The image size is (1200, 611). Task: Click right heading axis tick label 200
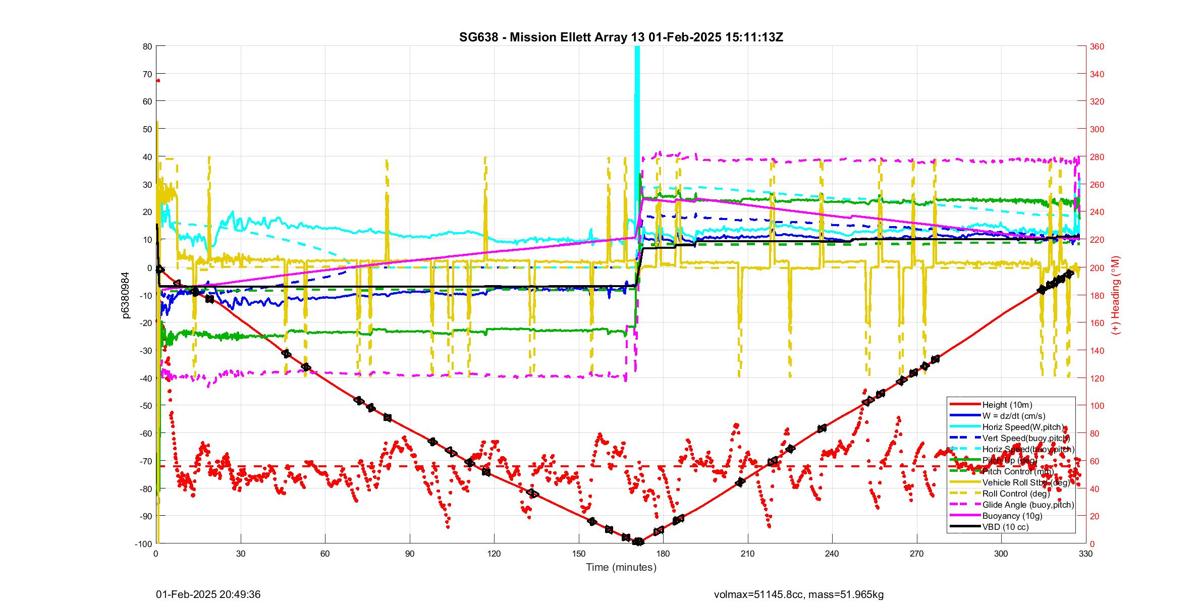pos(1098,267)
